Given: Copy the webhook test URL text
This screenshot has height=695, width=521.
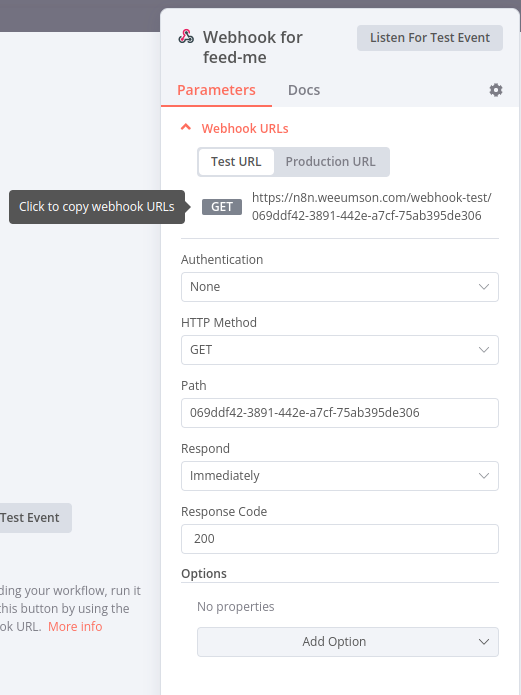Looking at the screenshot, I should [x=372, y=207].
